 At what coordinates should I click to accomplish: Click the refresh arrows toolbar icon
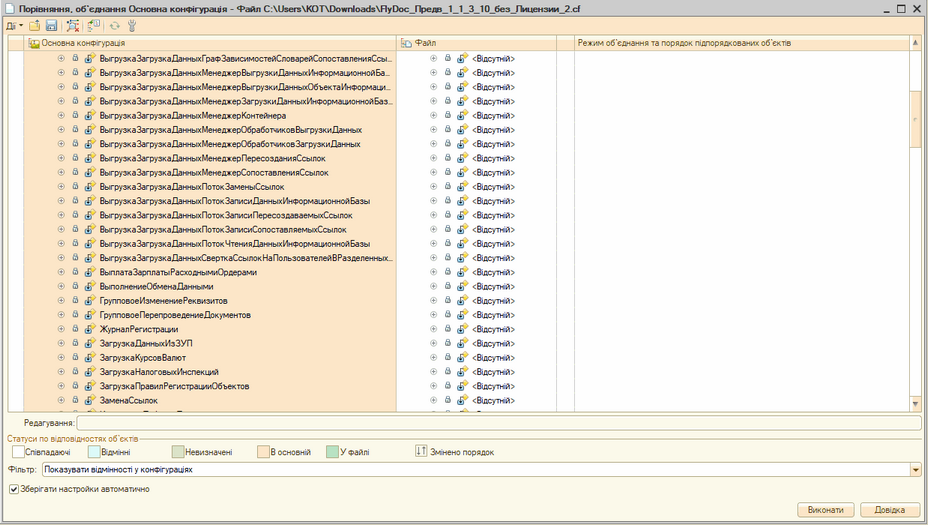[x=114, y=25]
